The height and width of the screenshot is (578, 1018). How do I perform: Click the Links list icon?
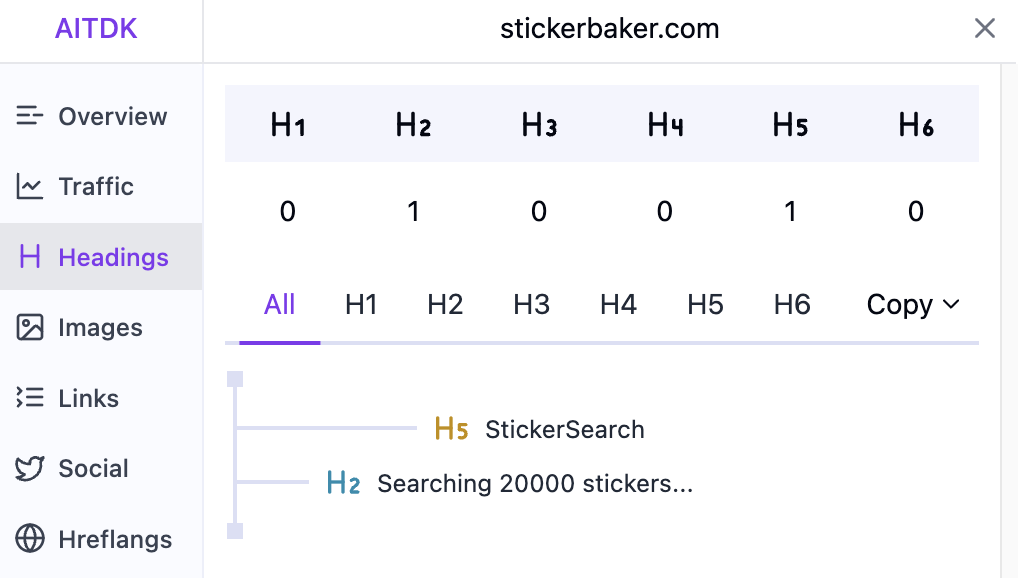[x=30, y=398]
